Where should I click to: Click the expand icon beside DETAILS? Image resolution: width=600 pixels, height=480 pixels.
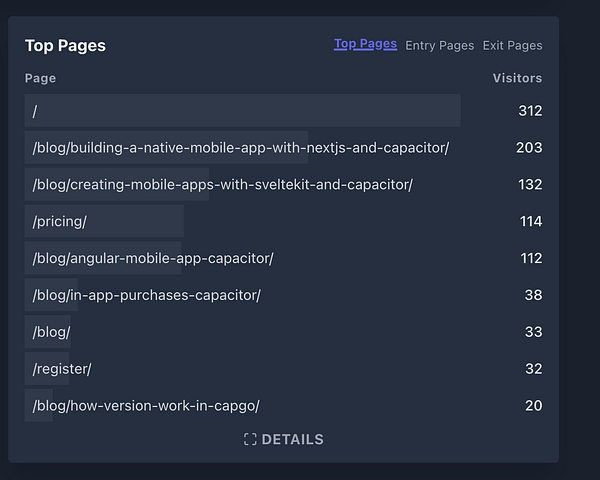click(250, 439)
